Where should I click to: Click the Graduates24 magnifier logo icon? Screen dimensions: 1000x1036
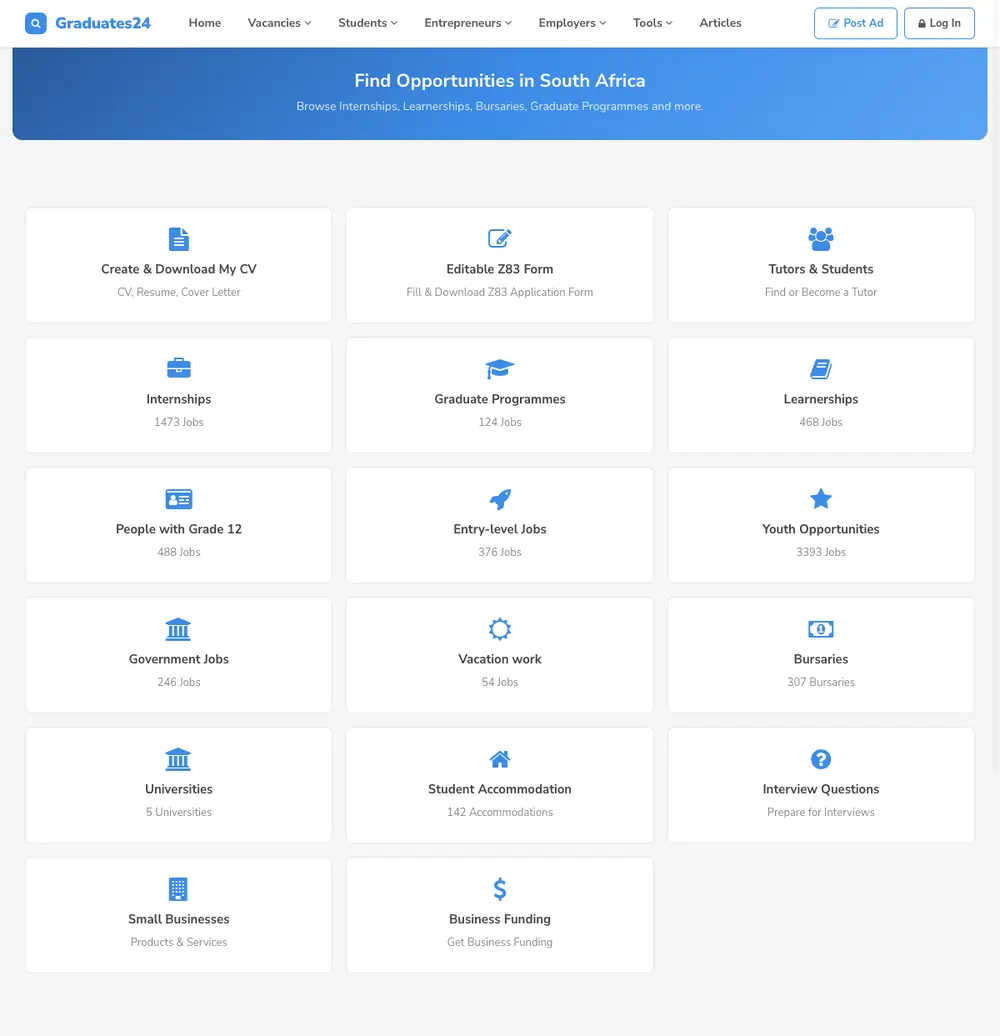tap(36, 23)
